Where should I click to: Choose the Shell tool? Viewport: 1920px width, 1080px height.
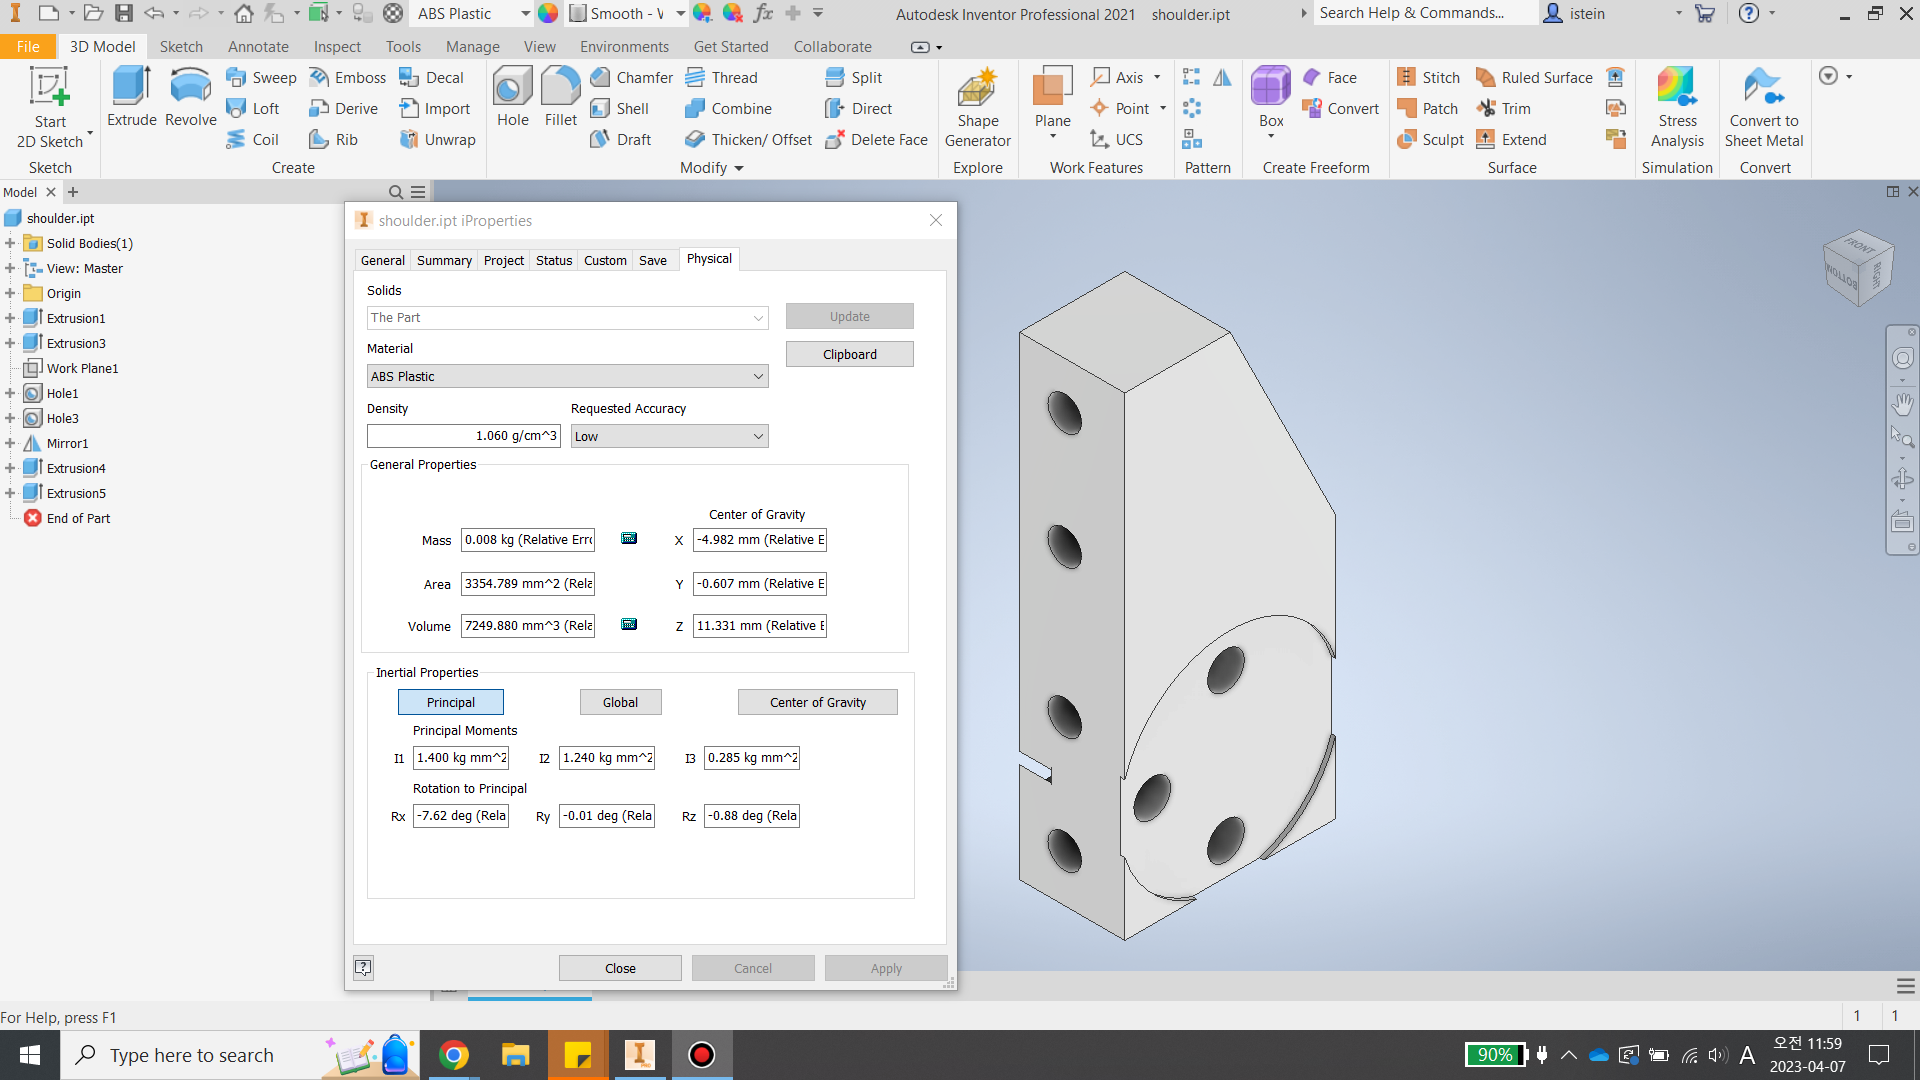(619, 108)
